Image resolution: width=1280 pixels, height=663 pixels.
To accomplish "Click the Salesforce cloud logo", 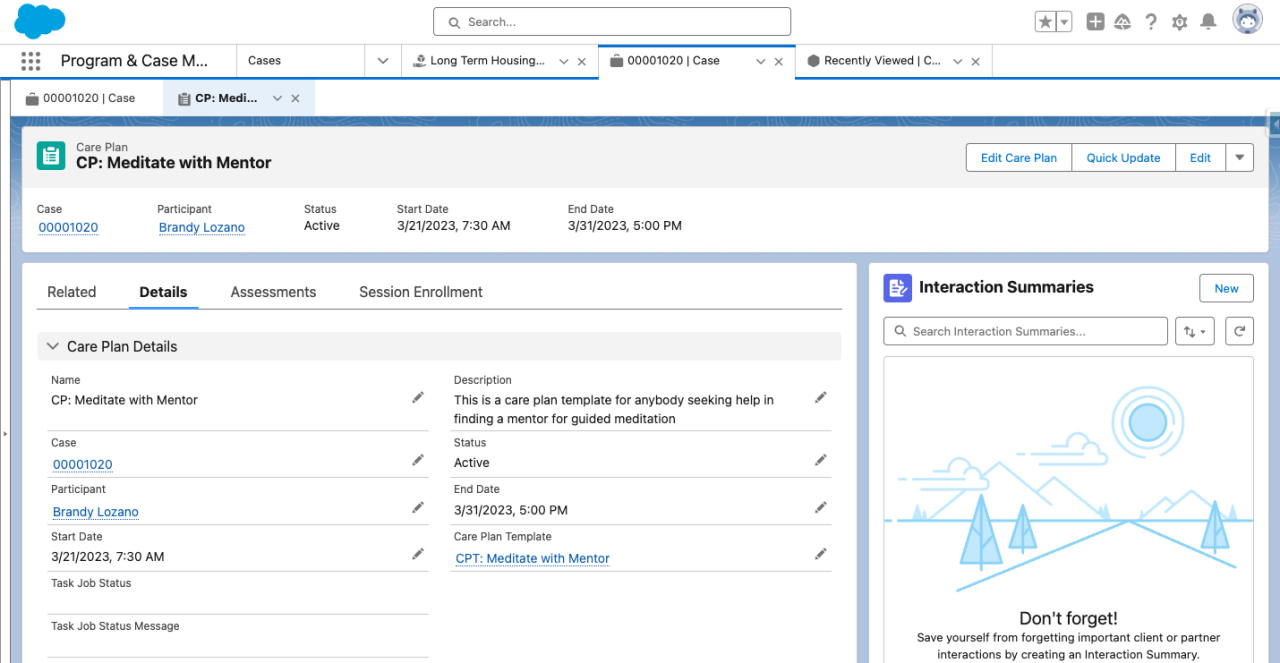I will coord(40,21).
